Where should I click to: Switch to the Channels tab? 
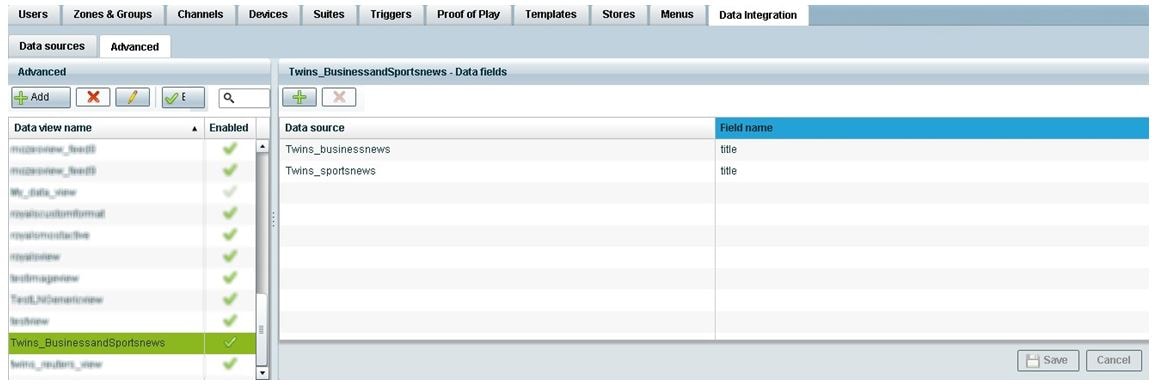tap(201, 15)
